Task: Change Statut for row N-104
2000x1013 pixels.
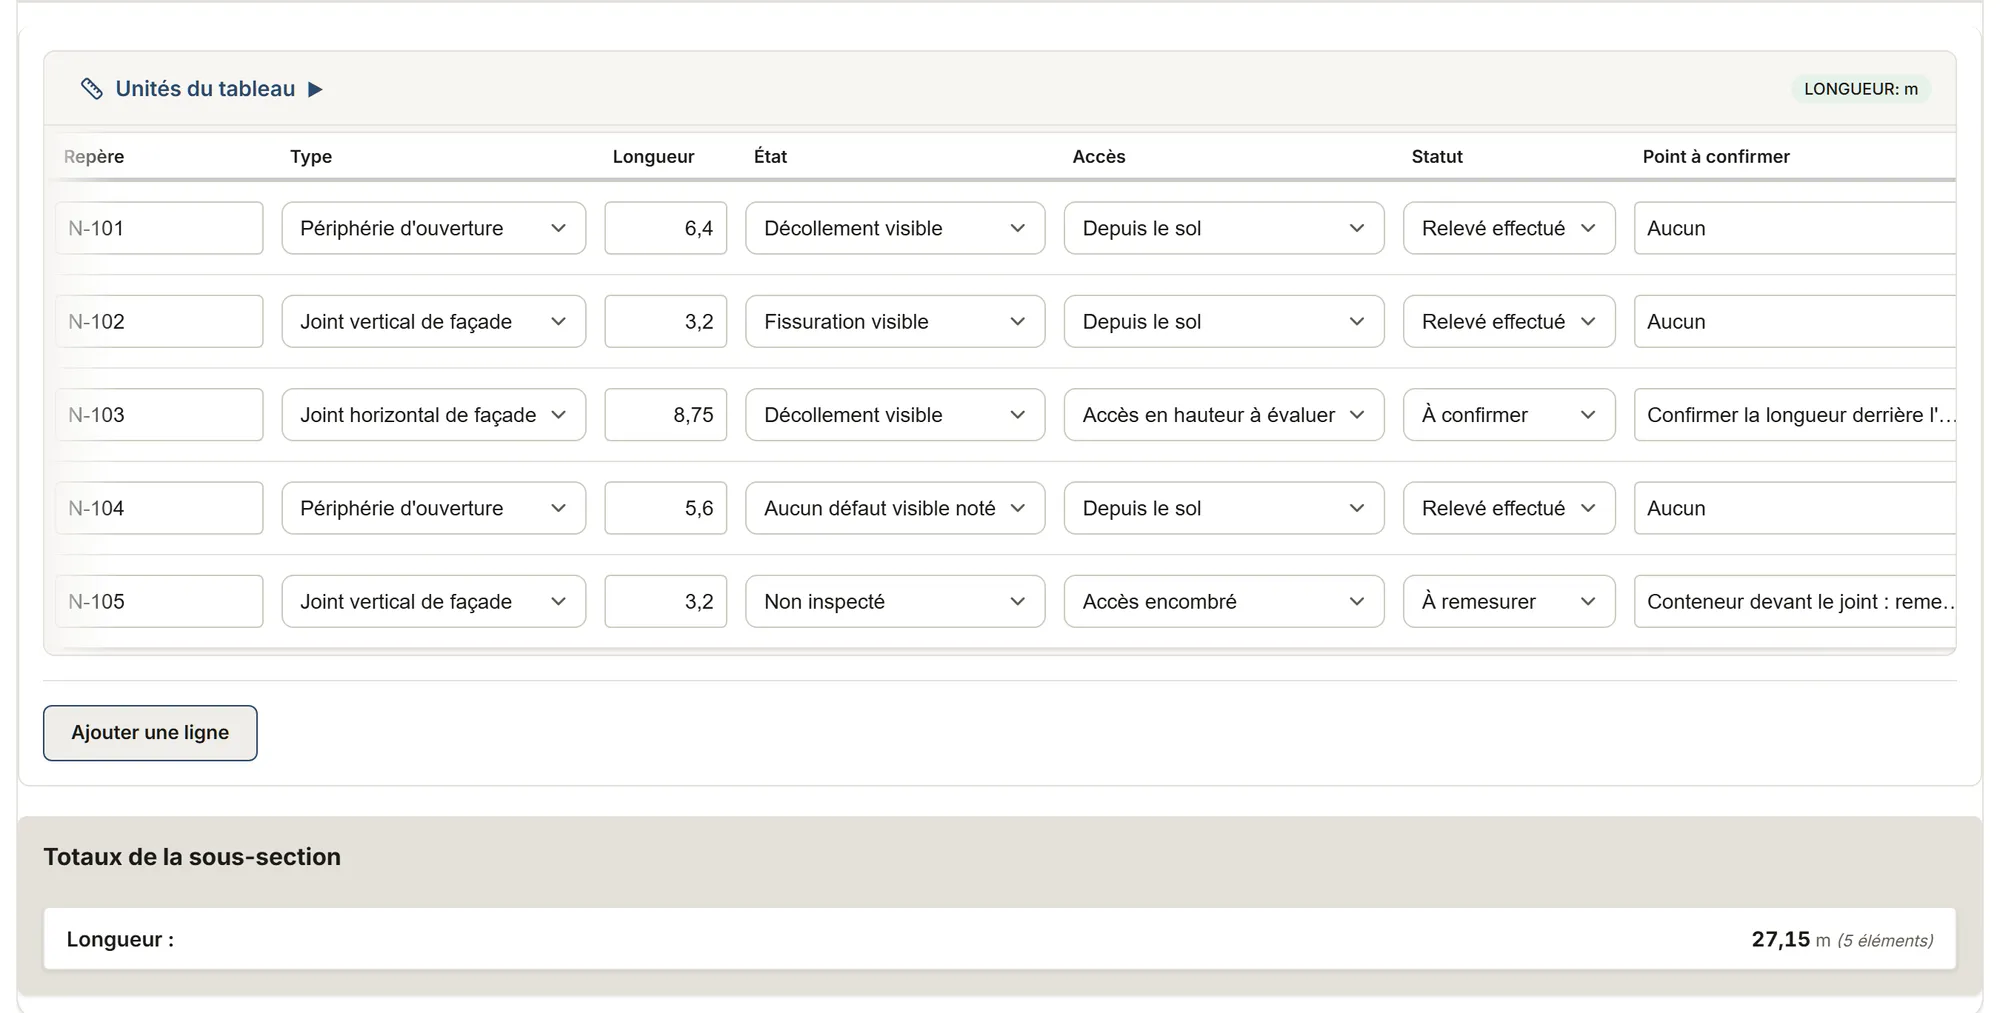Action: (x=1509, y=508)
